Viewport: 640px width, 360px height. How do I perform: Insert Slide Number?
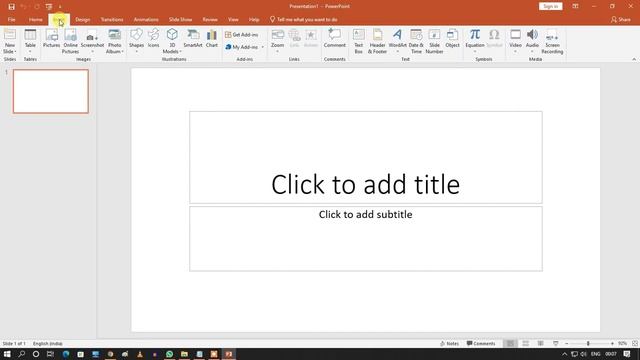point(434,41)
